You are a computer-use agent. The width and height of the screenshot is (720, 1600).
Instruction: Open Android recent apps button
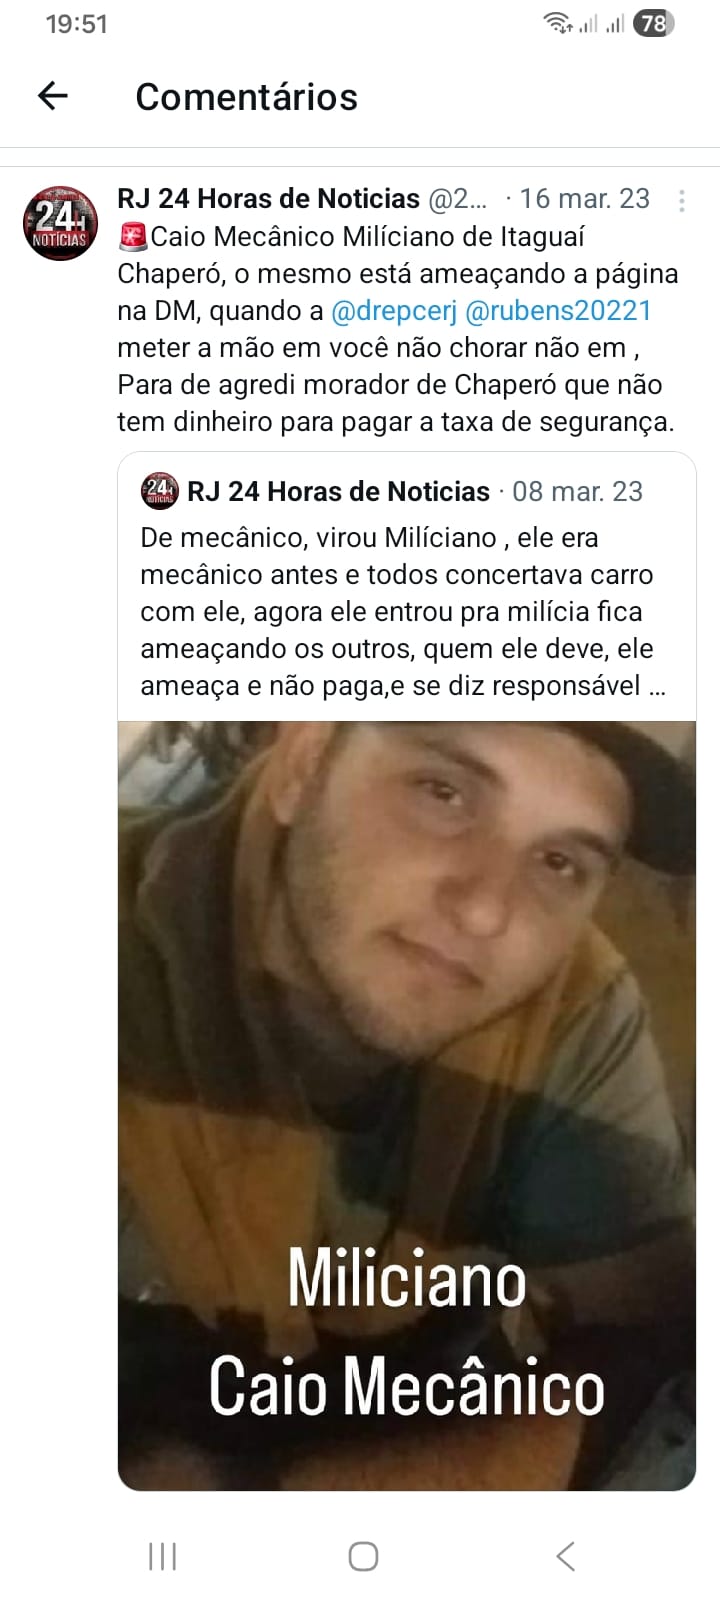(x=162, y=1556)
